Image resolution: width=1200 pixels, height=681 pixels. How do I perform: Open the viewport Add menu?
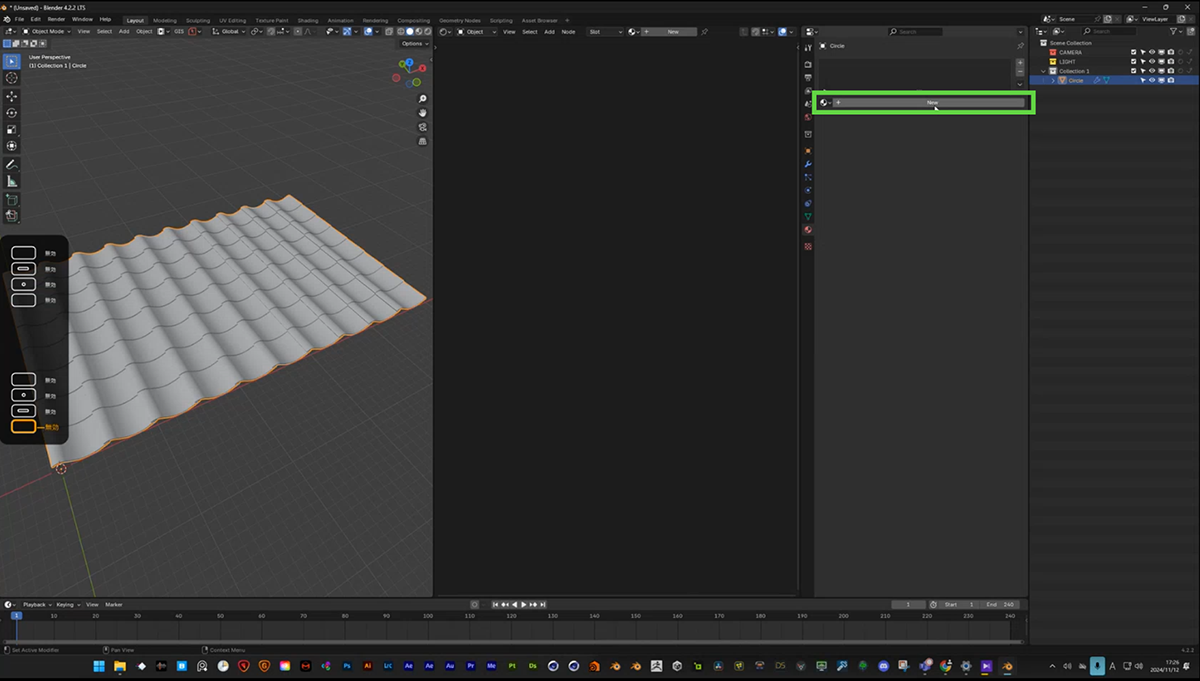coord(124,31)
